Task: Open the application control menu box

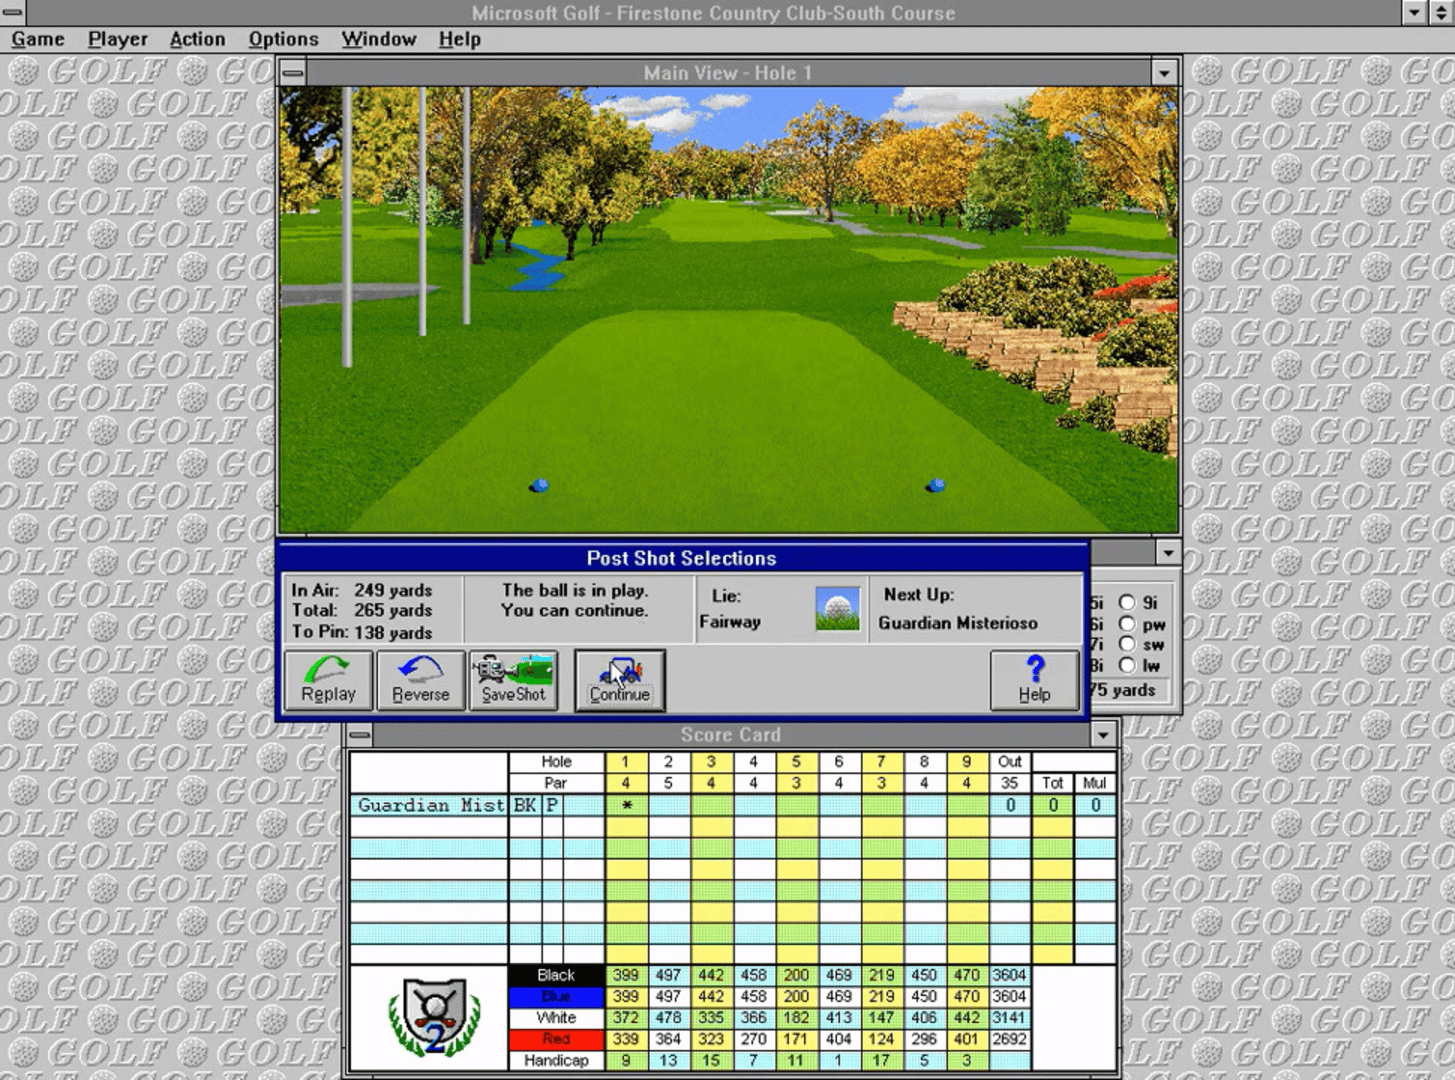Action: [13, 13]
